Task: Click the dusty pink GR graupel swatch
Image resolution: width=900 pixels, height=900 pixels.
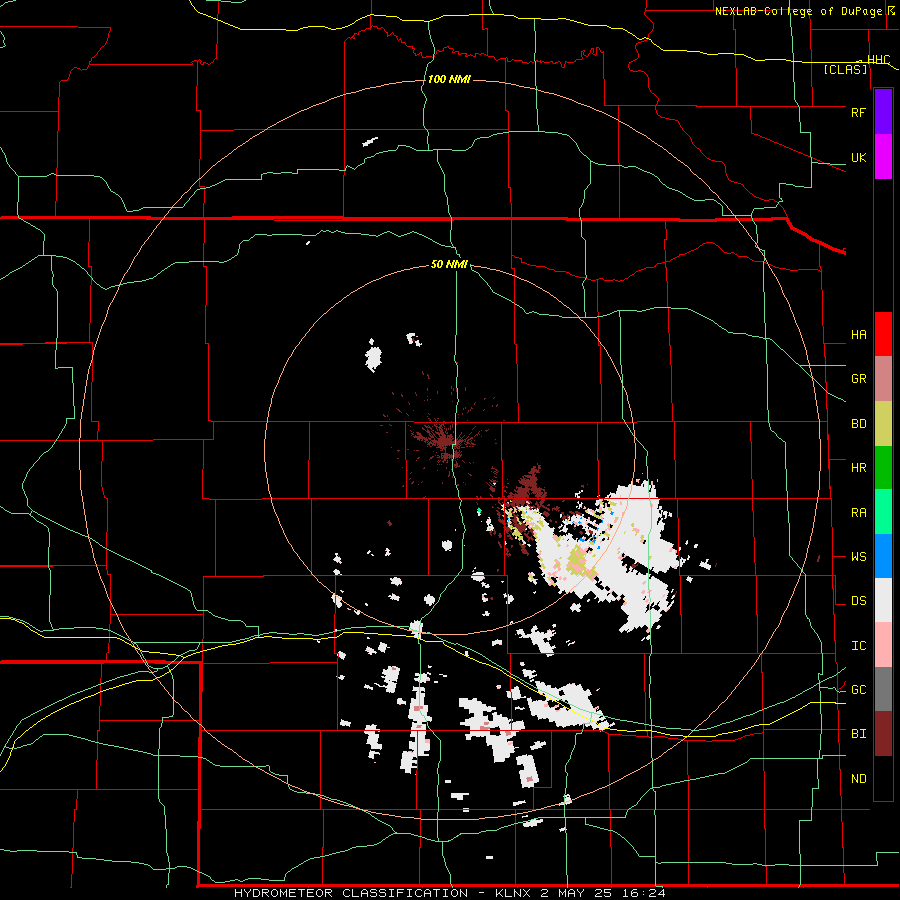Action: [883, 379]
